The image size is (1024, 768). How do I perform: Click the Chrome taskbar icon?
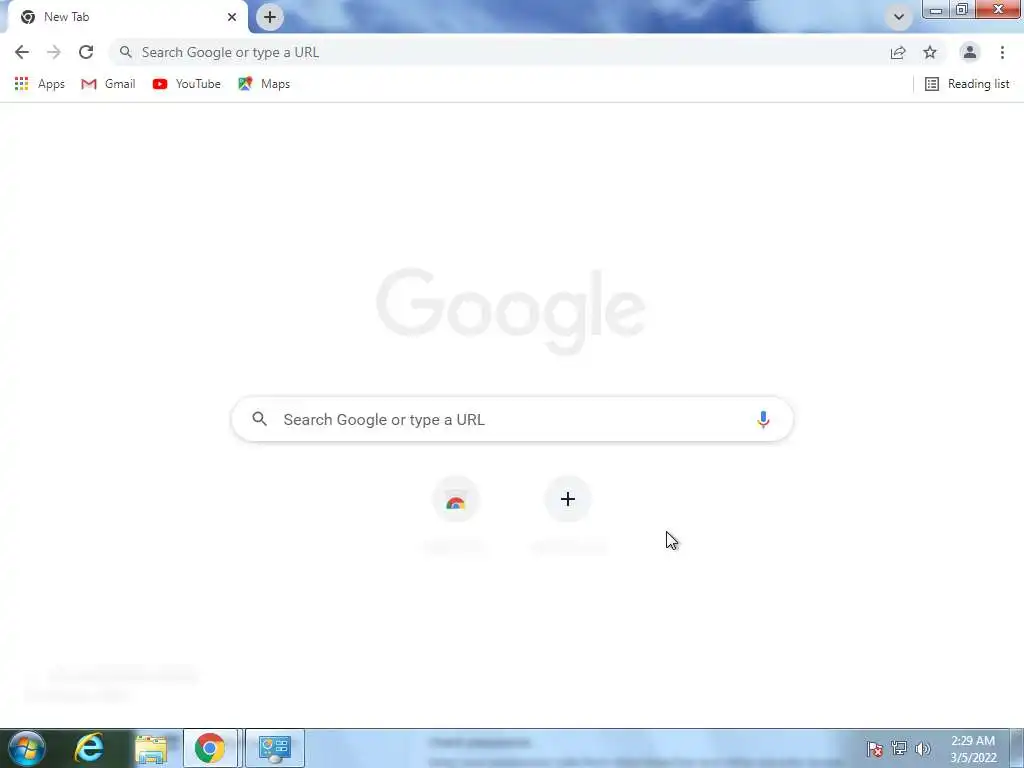pos(210,748)
